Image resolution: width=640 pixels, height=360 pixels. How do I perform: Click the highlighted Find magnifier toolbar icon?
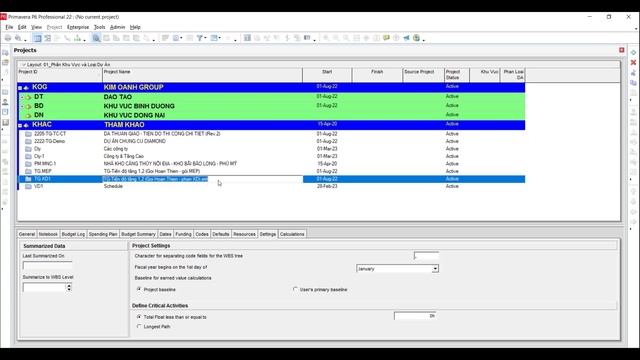(96, 38)
